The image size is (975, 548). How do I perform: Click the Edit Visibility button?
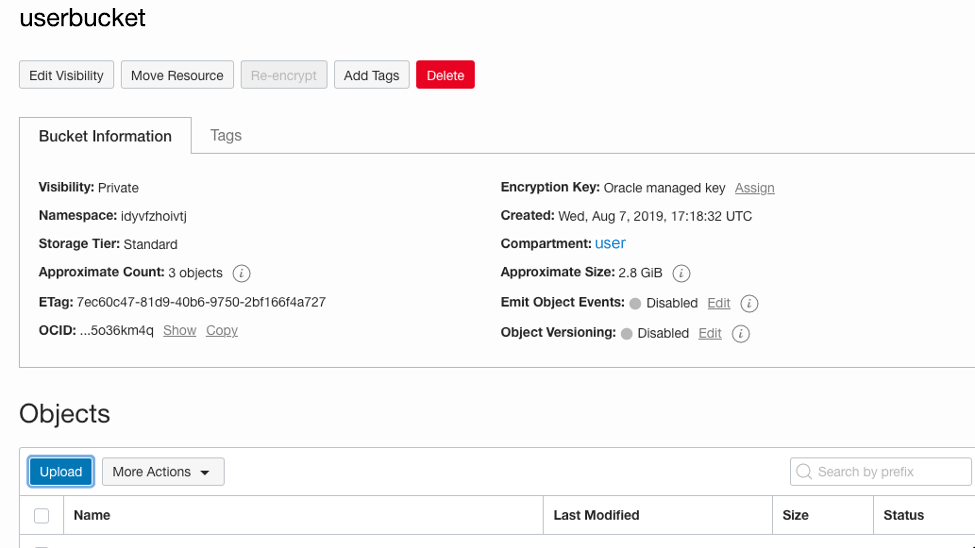coord(66,75)
